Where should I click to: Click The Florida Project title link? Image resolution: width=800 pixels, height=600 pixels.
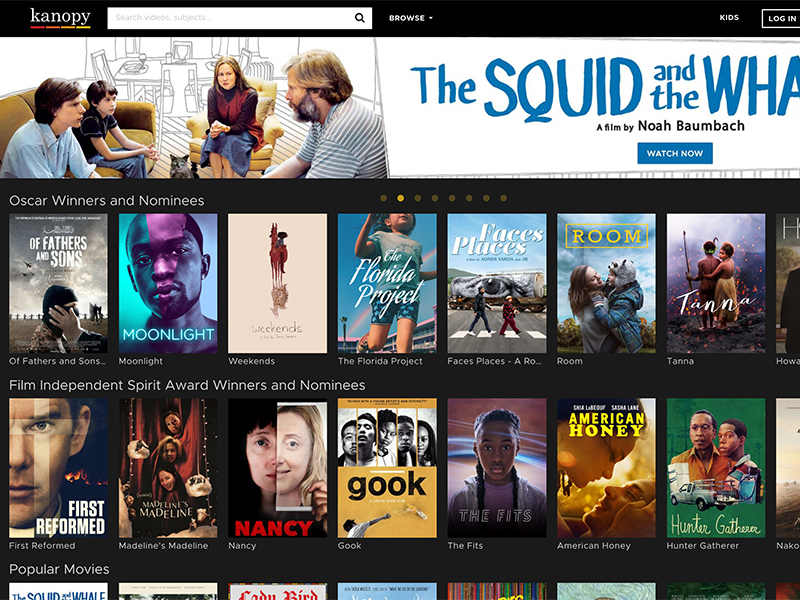pyautogui.click(x=380, y=361)
